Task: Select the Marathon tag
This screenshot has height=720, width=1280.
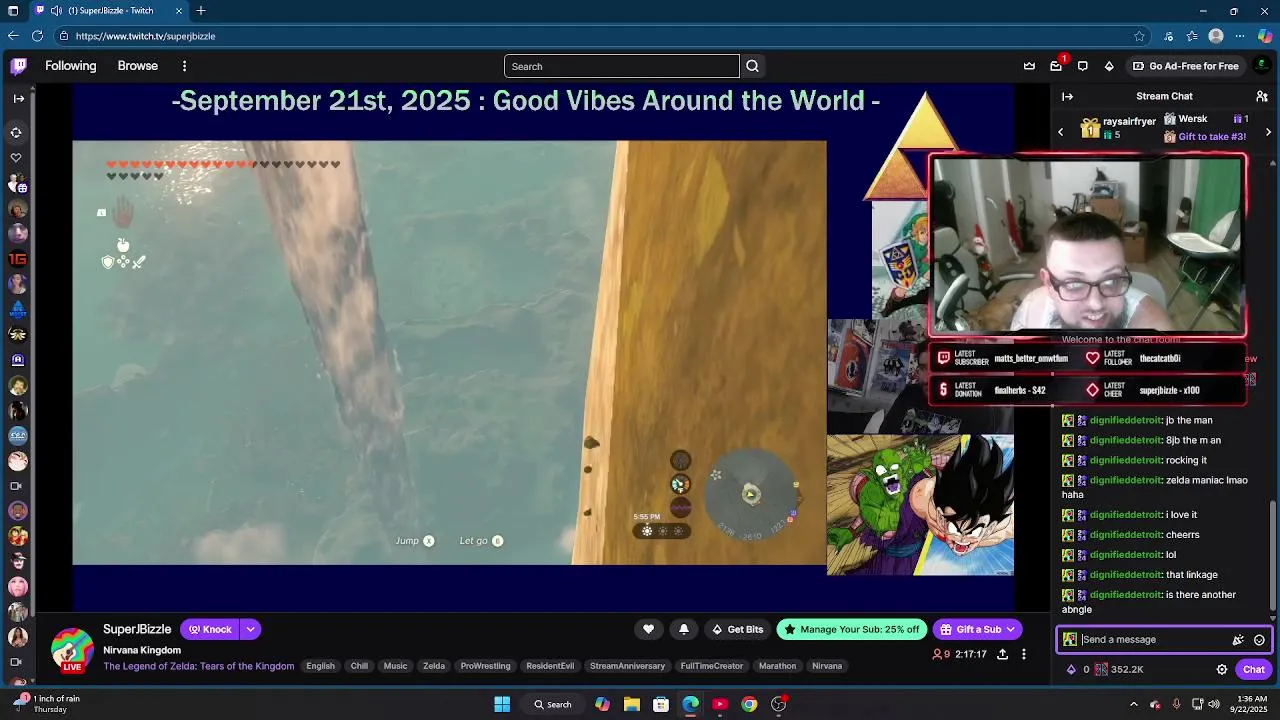Action: tap(777, 666)
